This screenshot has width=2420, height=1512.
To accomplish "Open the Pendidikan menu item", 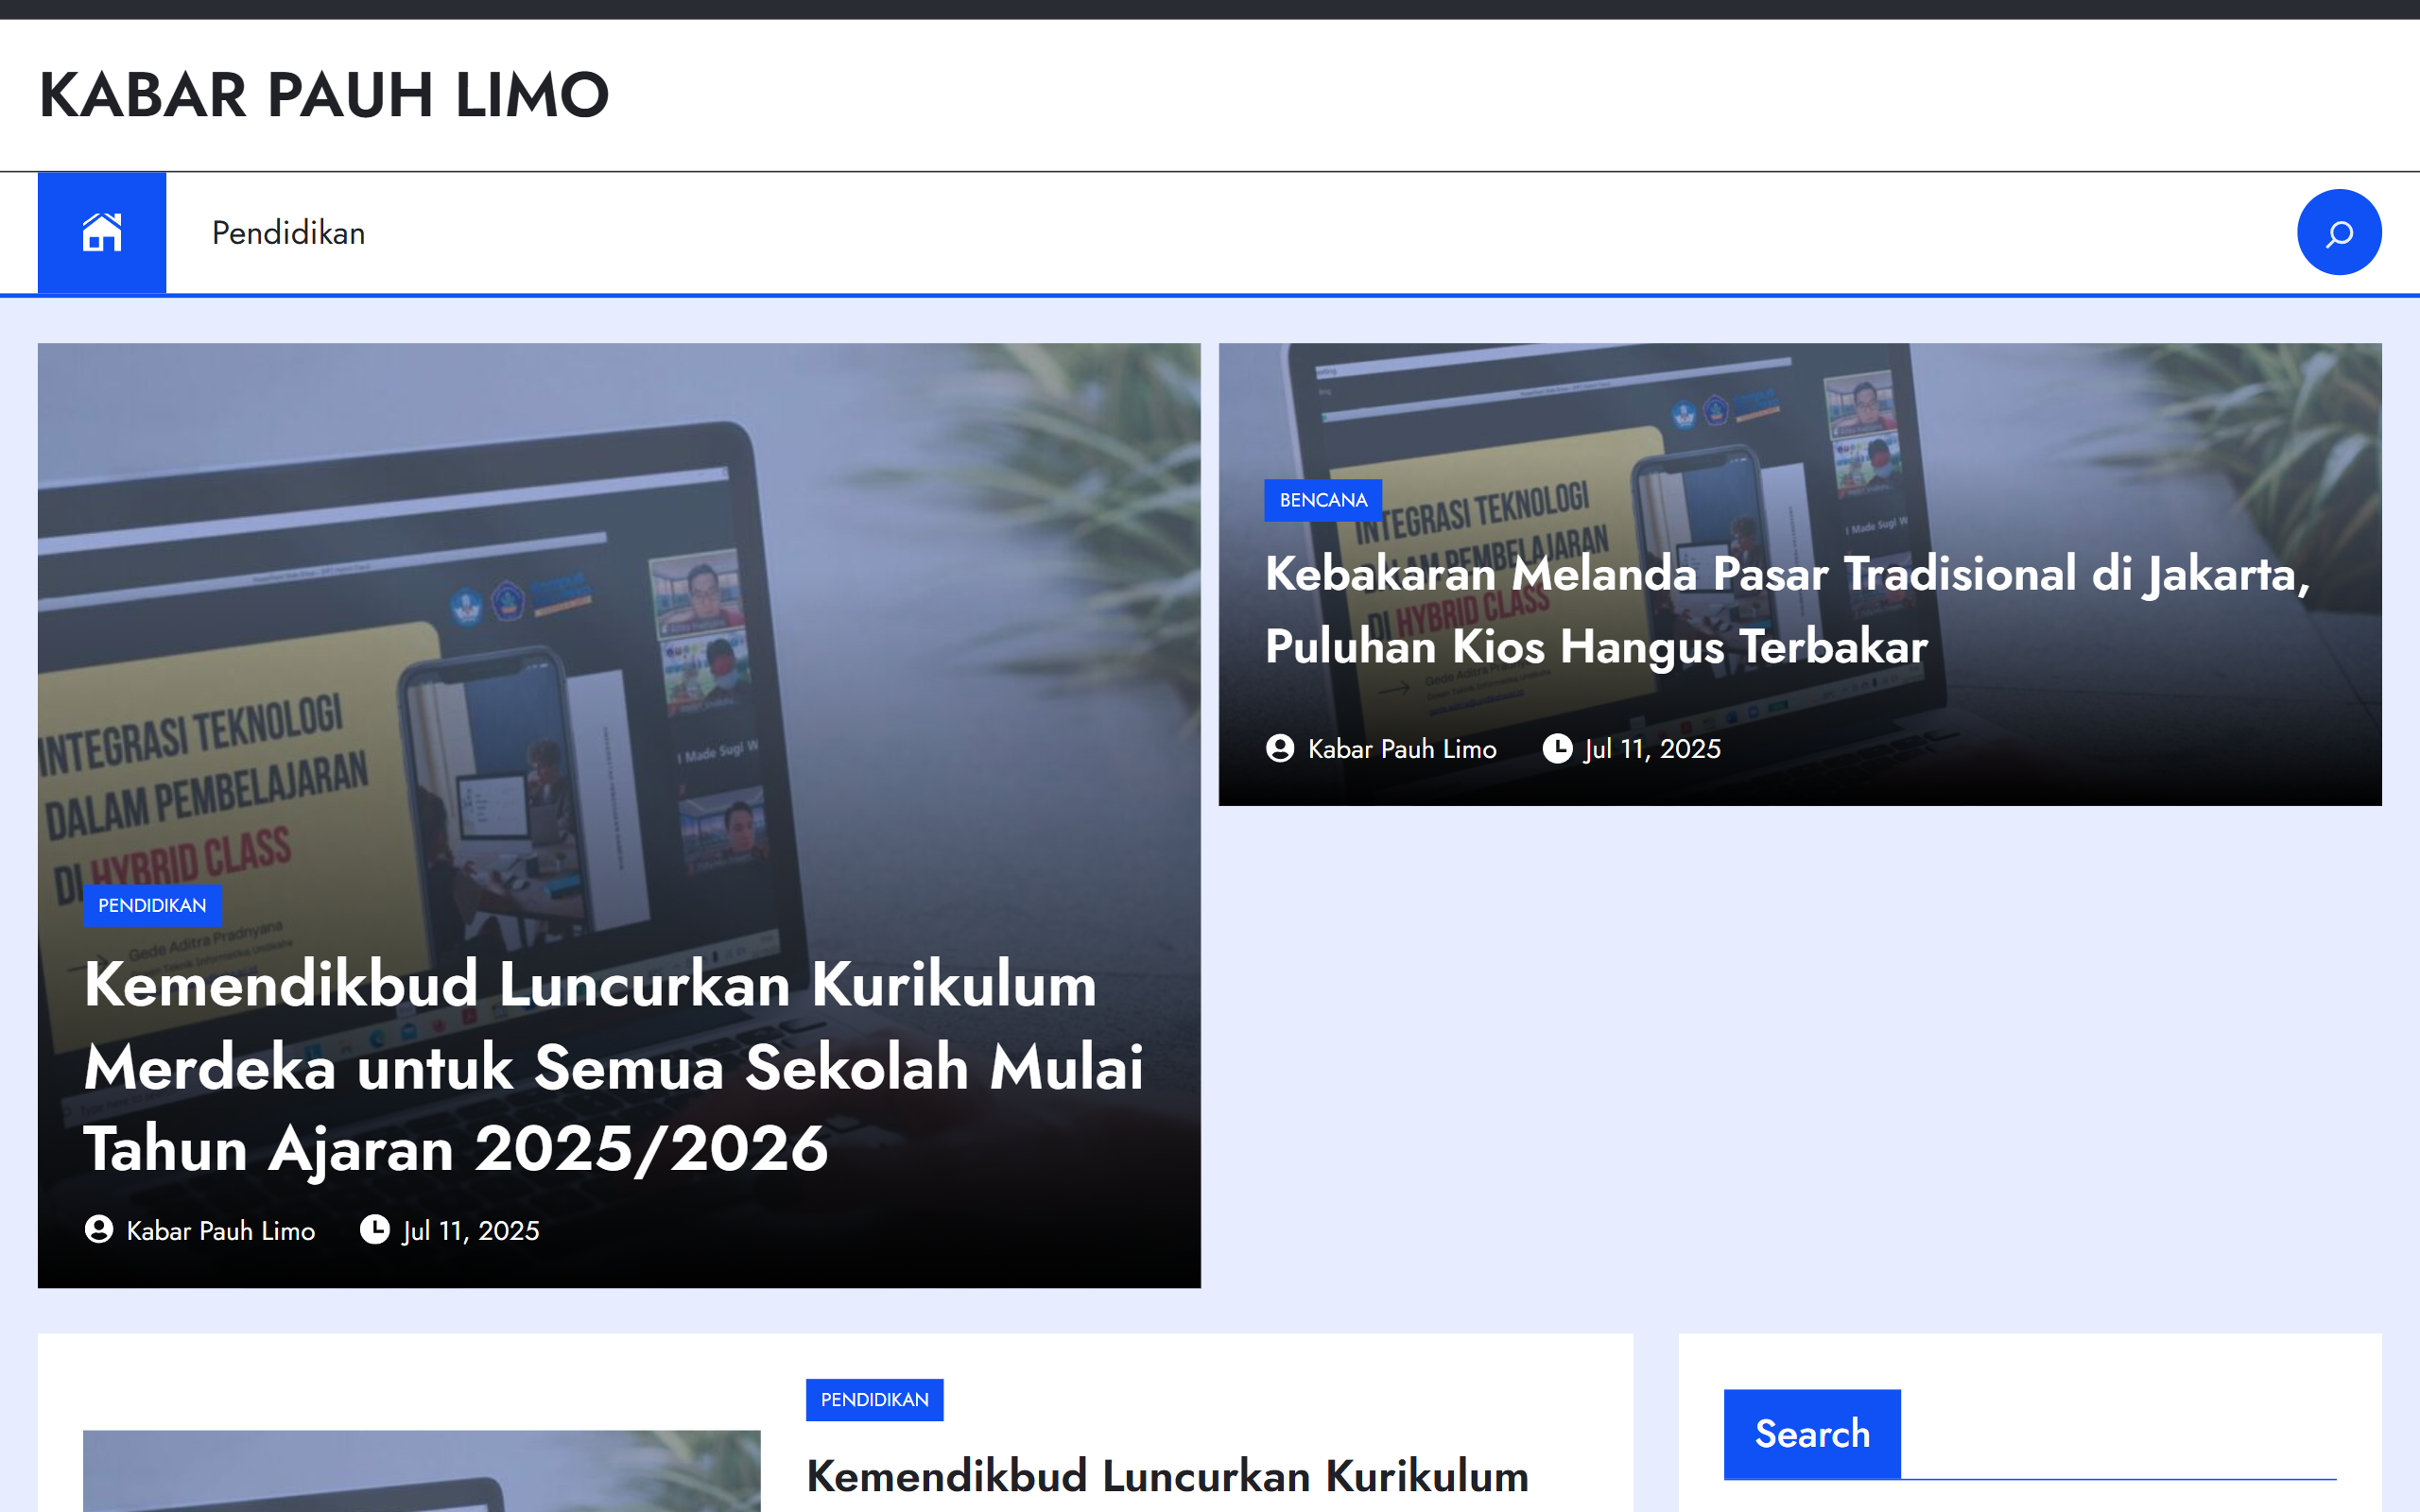I will [x=288, y=233].
